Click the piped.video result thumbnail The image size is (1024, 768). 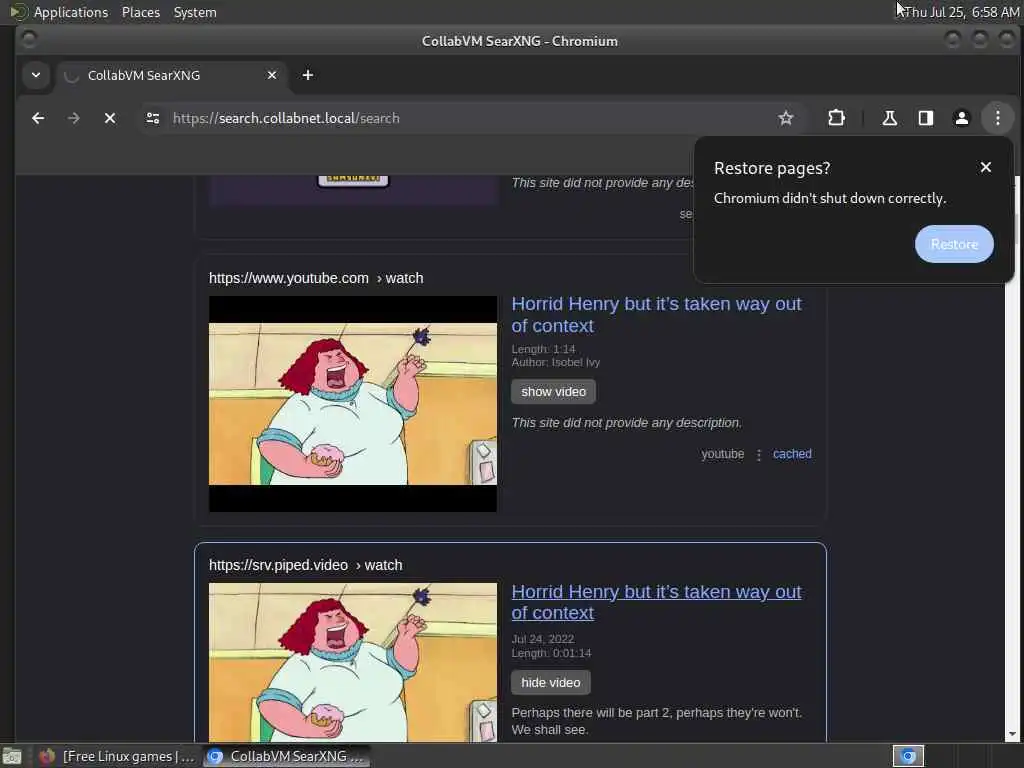[353, 662]
